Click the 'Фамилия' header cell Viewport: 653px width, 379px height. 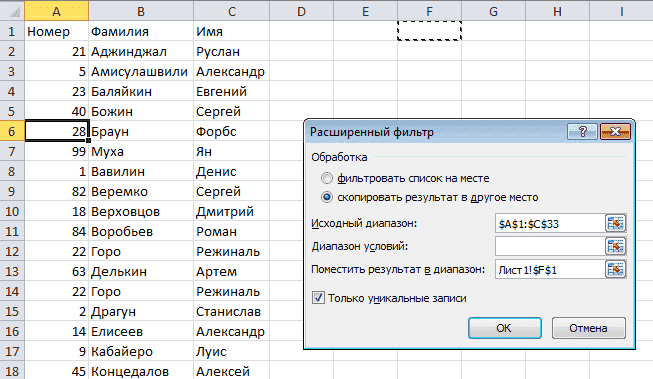coord(141,31)
